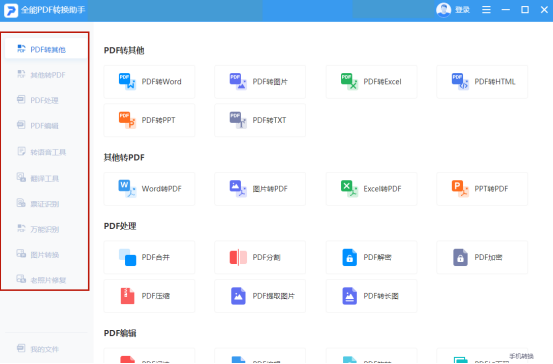Viewport: 553px width, 364px height.
Task: Launch the PPT转PDF tool
Action: [x=482, y=189]
